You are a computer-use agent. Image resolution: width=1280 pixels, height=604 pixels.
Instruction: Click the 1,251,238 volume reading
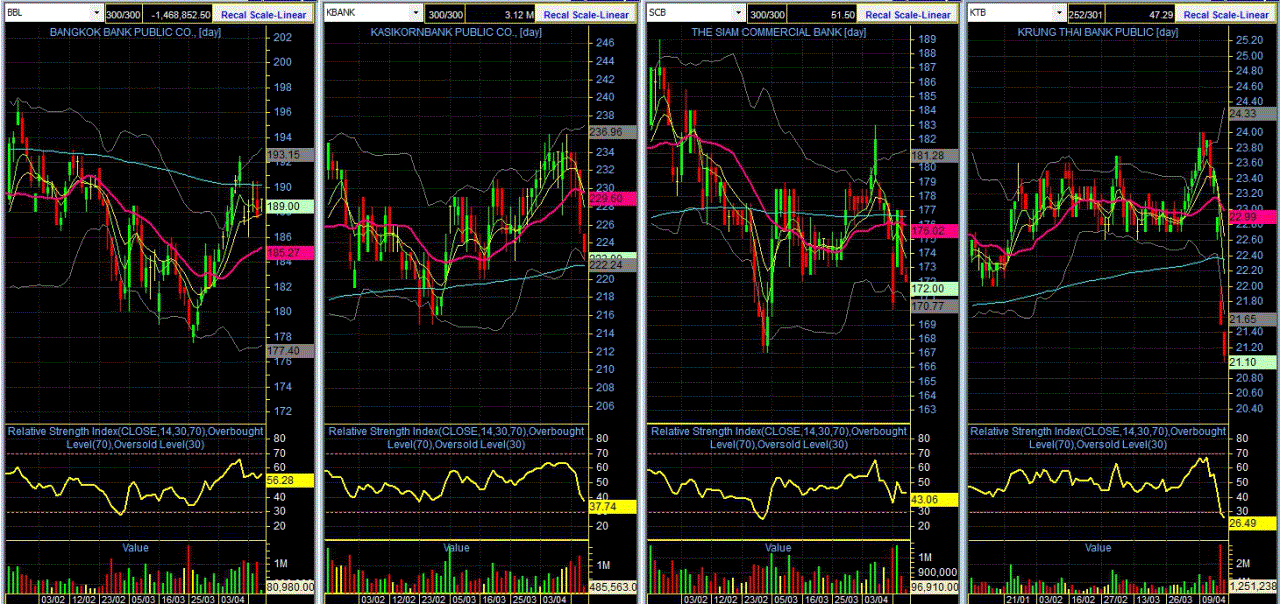(1252, 586)
